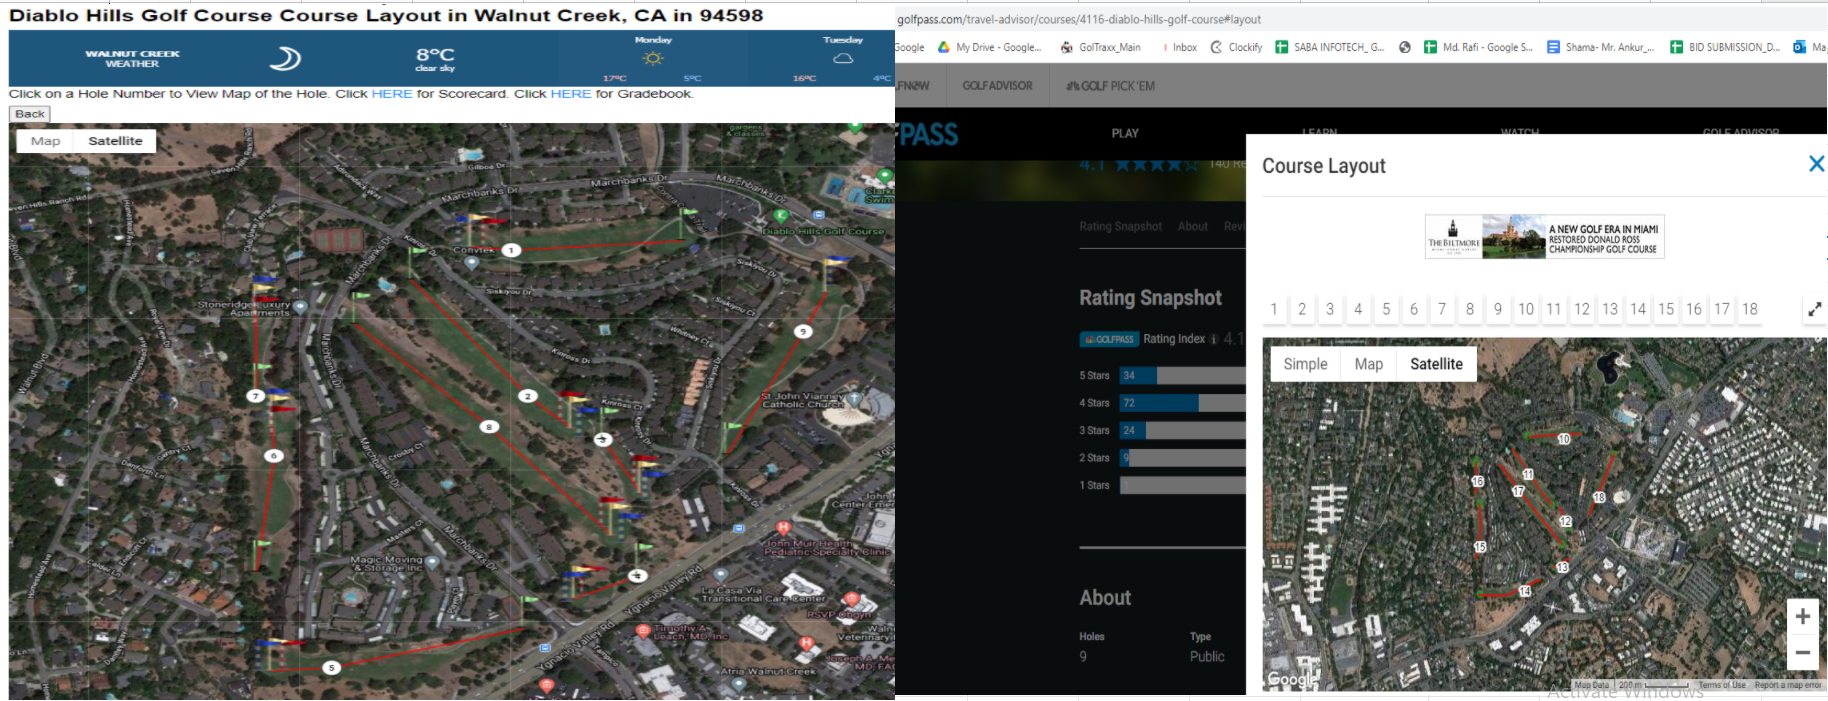1828x701 pixels.
Task: Click the Google logo on the map
Action: coord(1292,679)
